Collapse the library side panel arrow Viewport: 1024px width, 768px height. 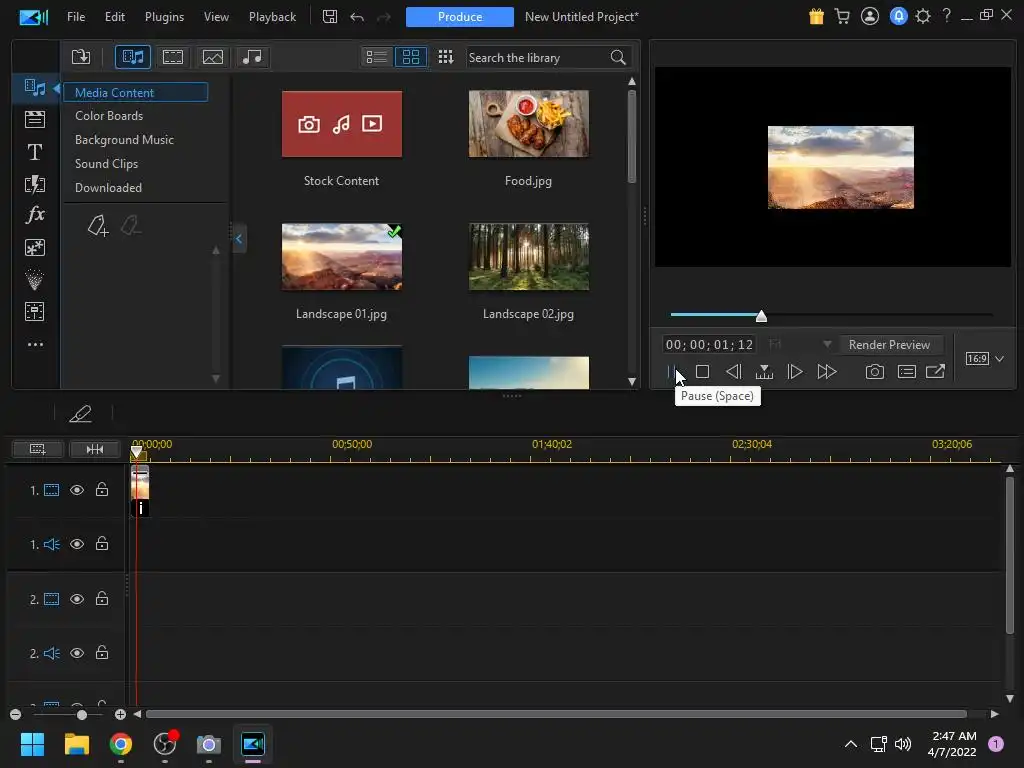click(x=239, y=239)
